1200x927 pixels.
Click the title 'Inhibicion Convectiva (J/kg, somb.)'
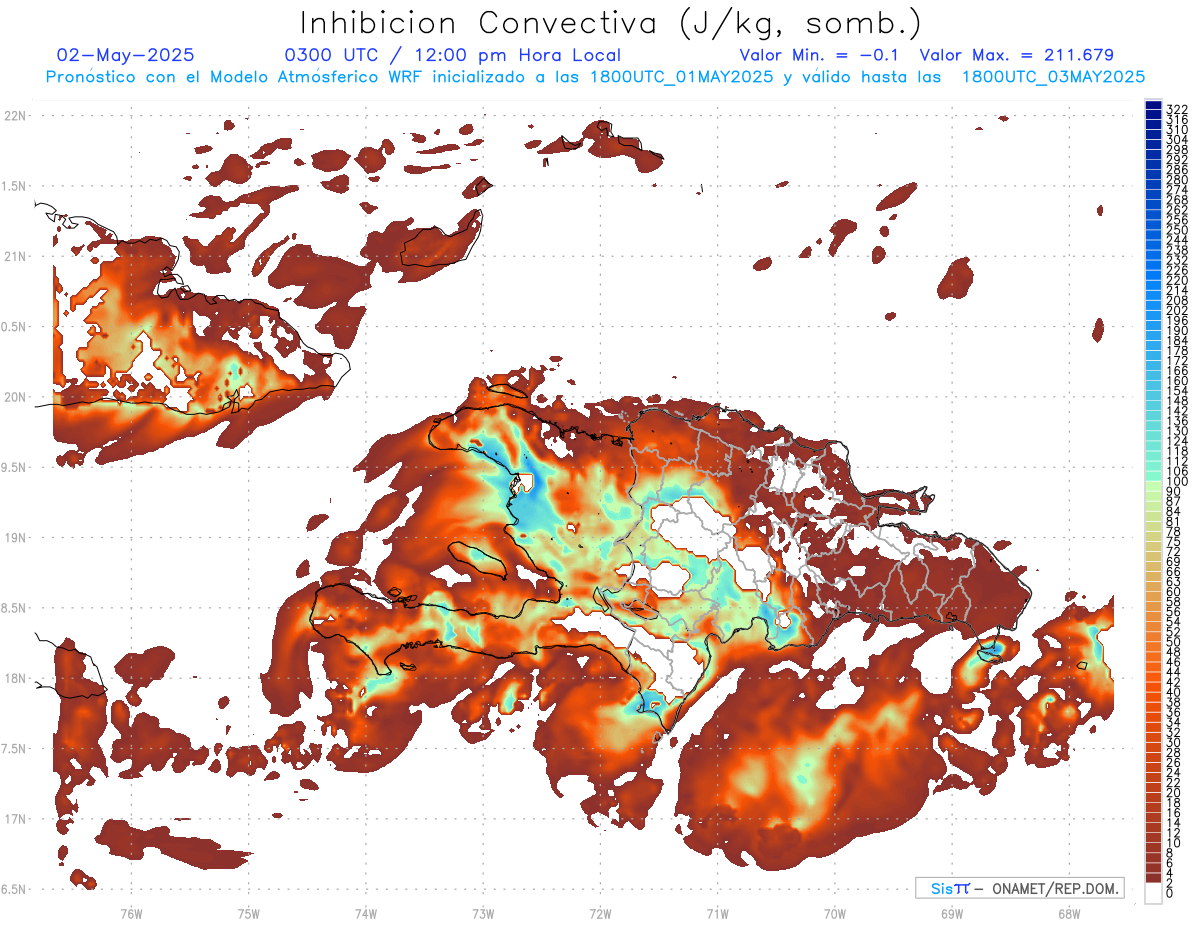[611, 23]
